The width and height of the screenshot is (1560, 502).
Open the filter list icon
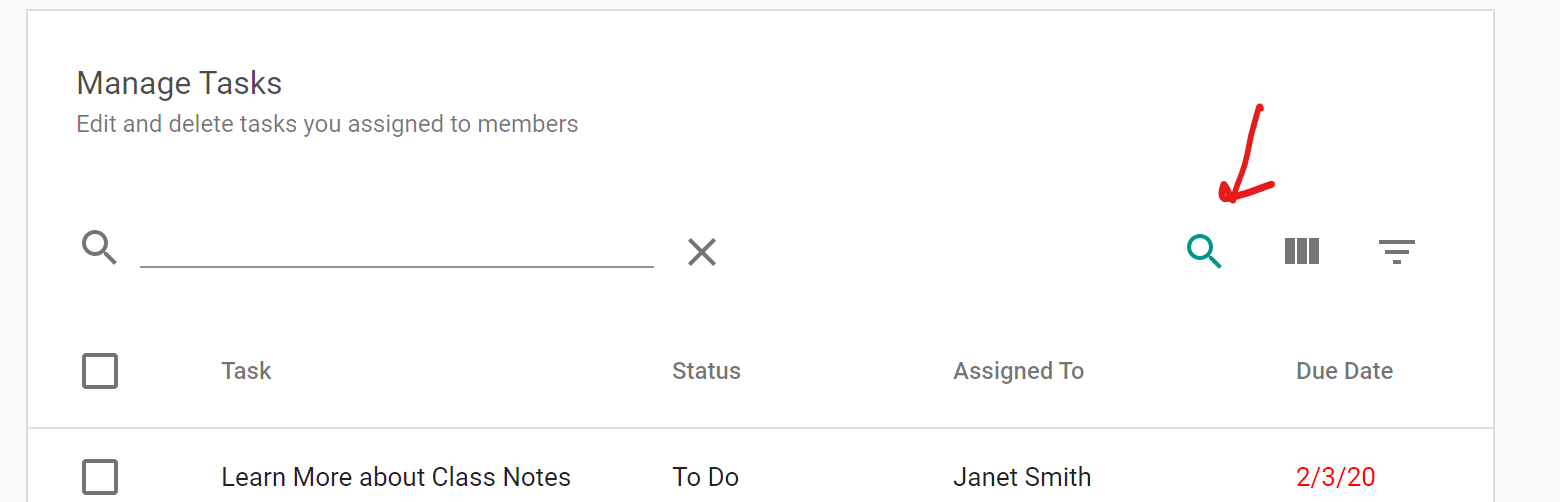point(1397,251)
